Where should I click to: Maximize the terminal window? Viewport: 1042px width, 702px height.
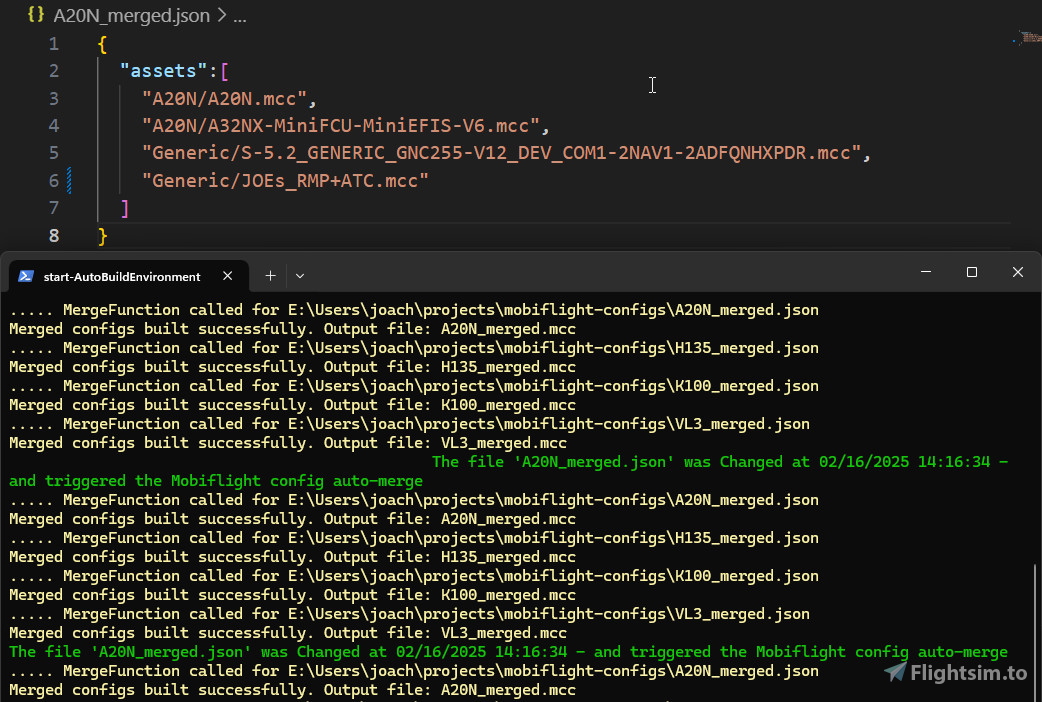[971, 272]
